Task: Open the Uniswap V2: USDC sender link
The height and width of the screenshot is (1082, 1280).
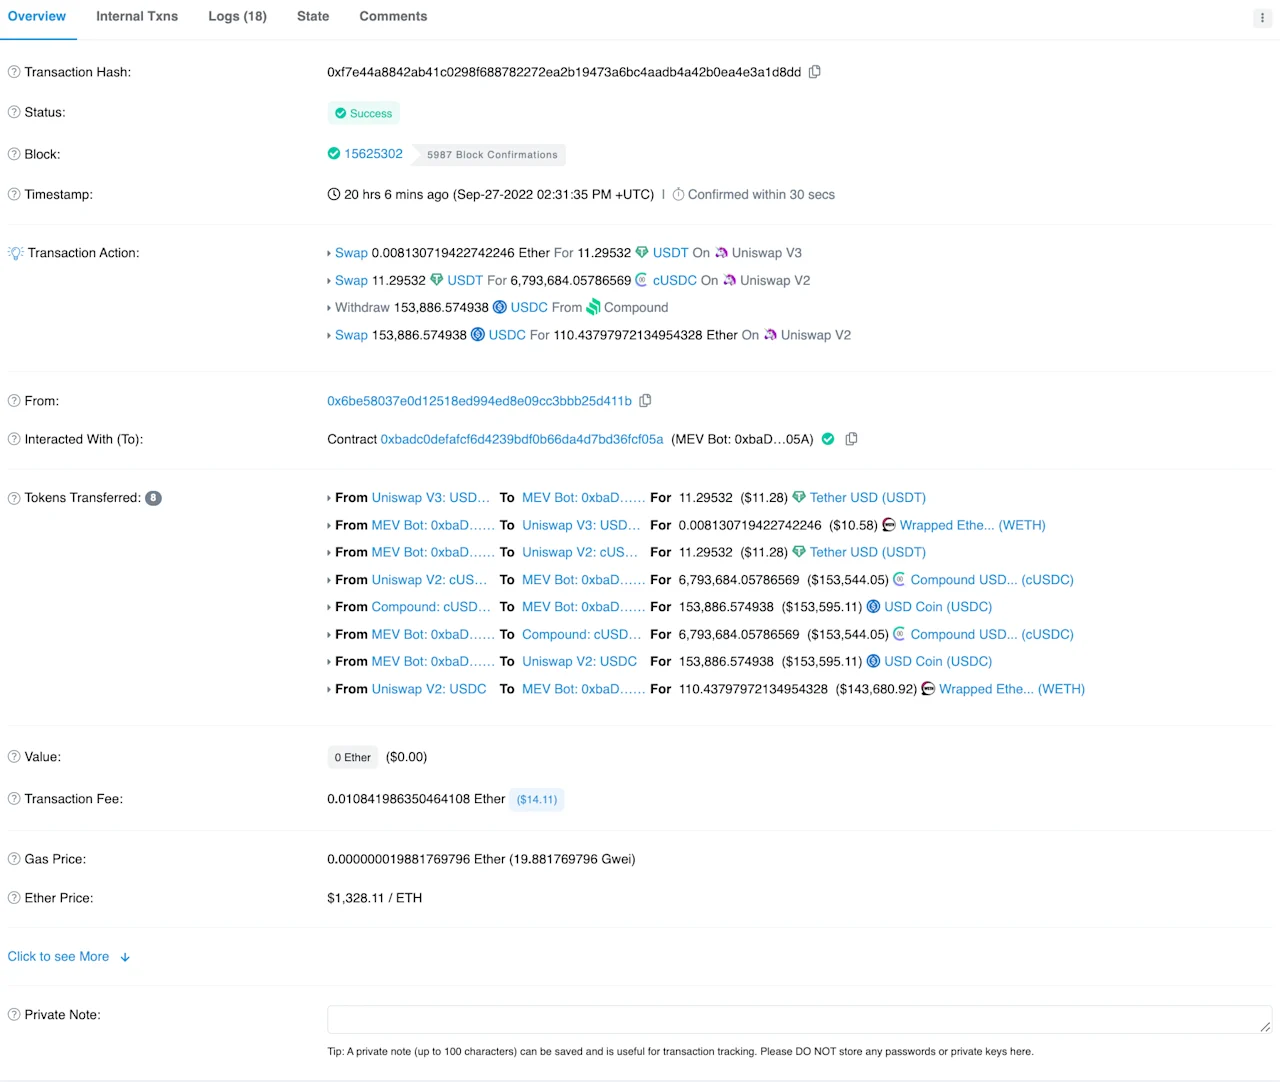Action: [x=429, y=689]
